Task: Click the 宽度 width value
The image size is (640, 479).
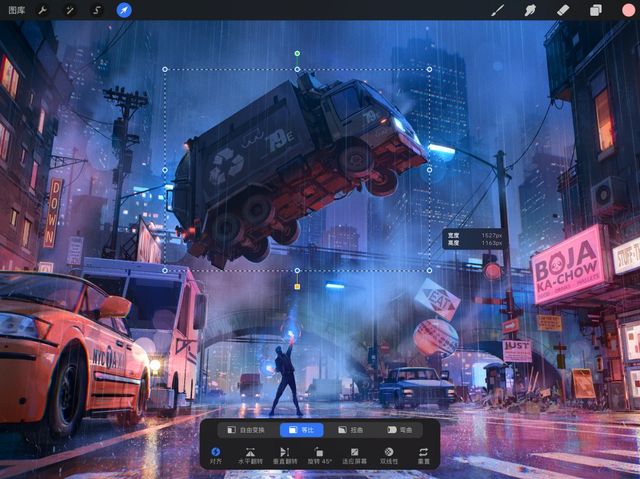Action: point(491,235)
